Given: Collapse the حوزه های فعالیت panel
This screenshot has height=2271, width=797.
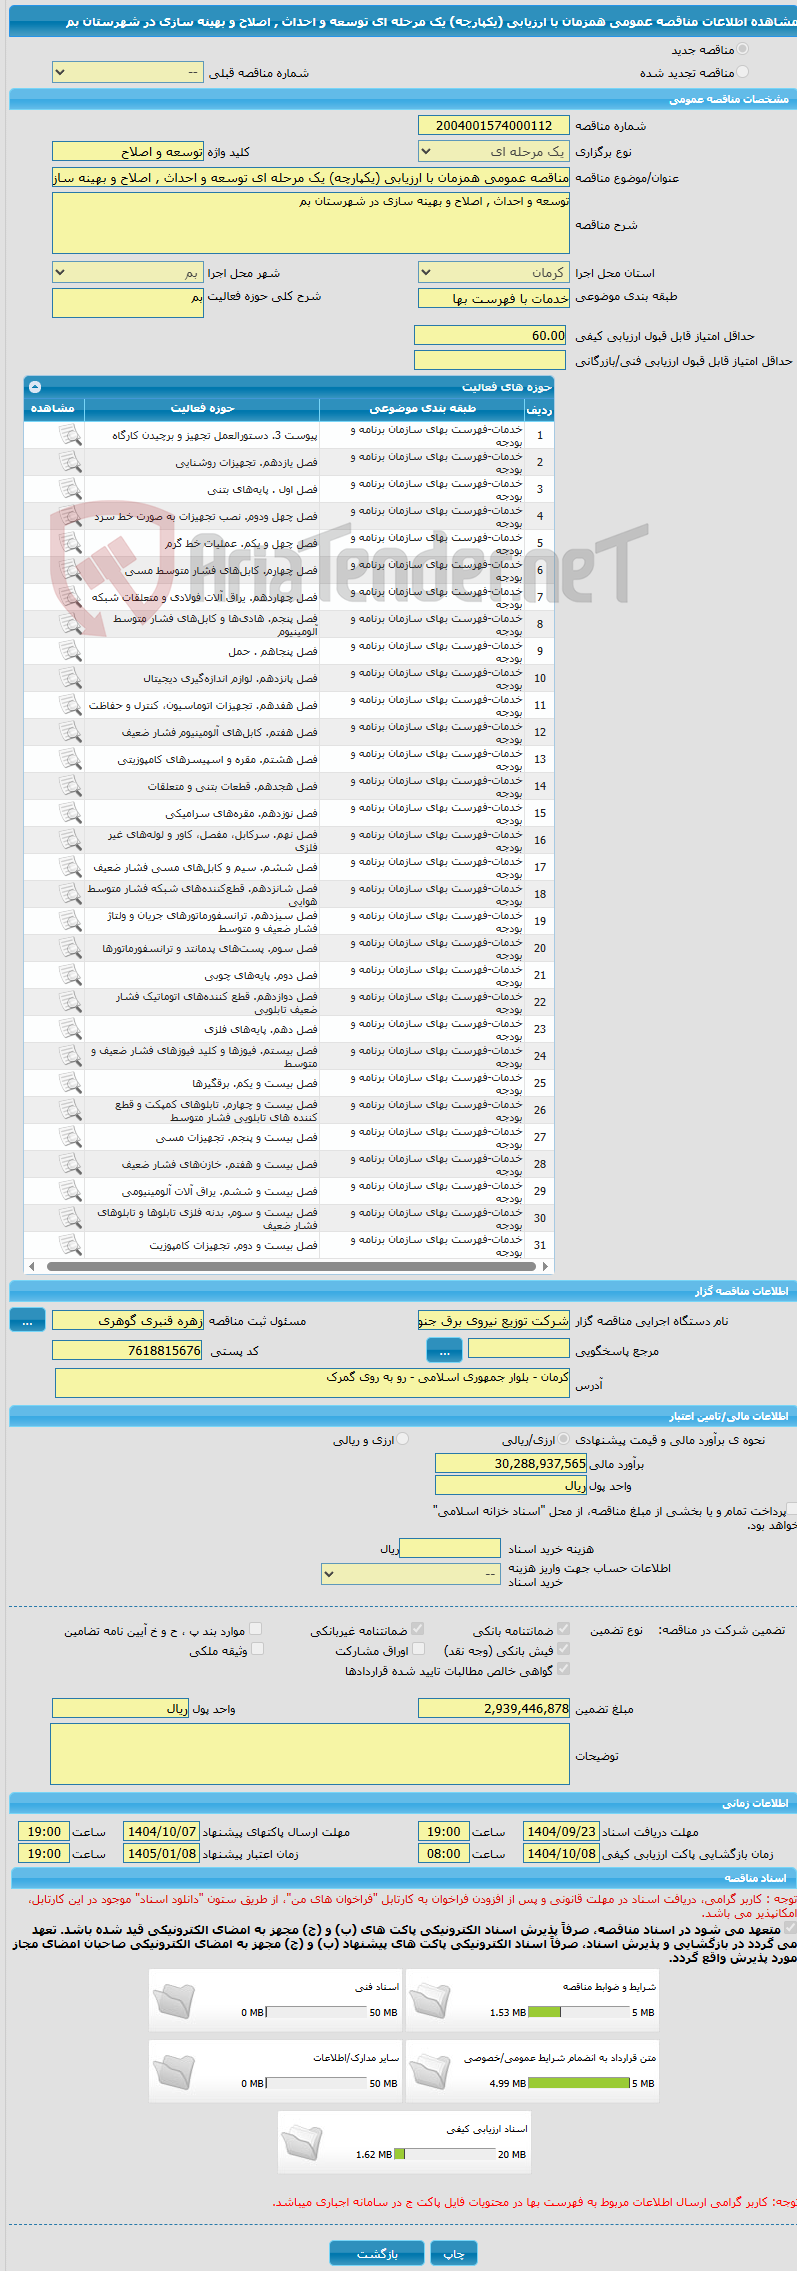Looking at the screenshot, I should pos(35,387).
